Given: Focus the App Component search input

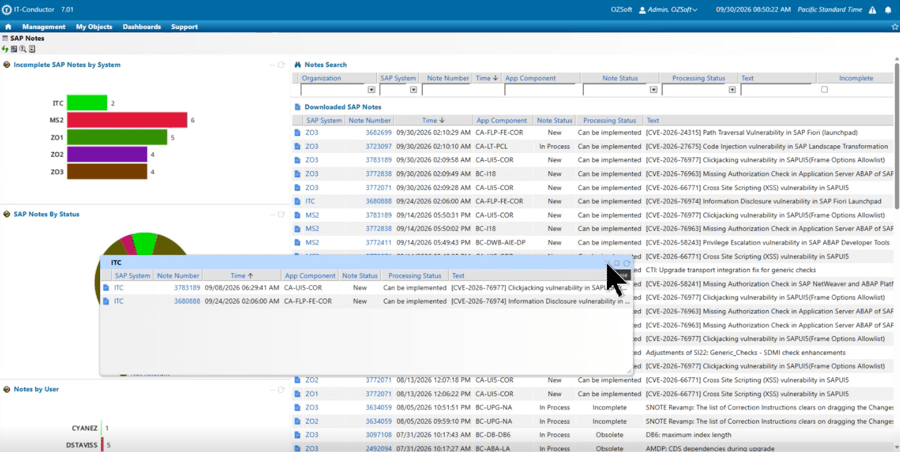Looking at the screenshot, I should (x=540, y=90).
